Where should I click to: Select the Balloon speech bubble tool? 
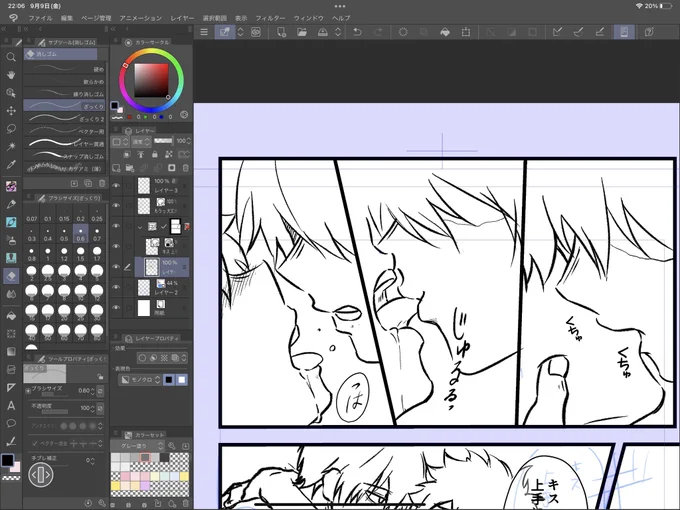point(11,423)
